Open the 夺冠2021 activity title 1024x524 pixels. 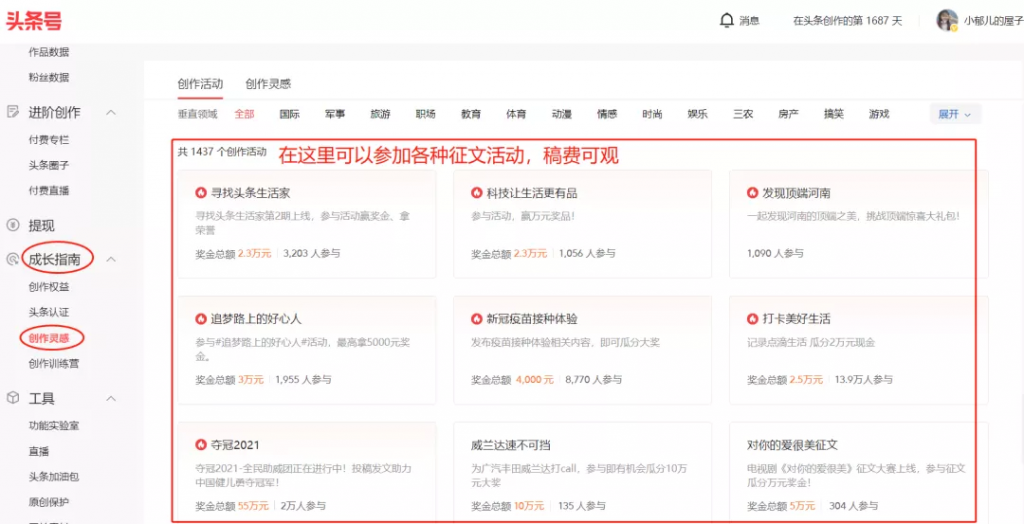tap(234, 446)
